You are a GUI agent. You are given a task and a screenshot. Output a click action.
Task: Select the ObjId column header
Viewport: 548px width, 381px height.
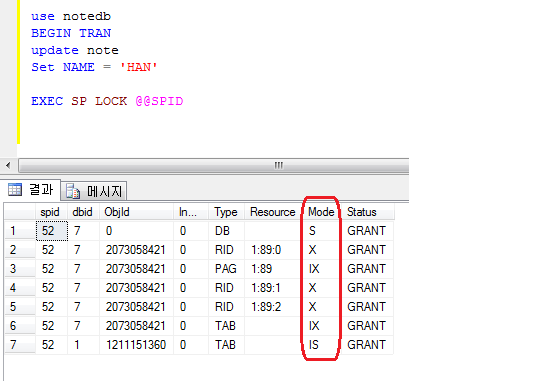[137, 212]
